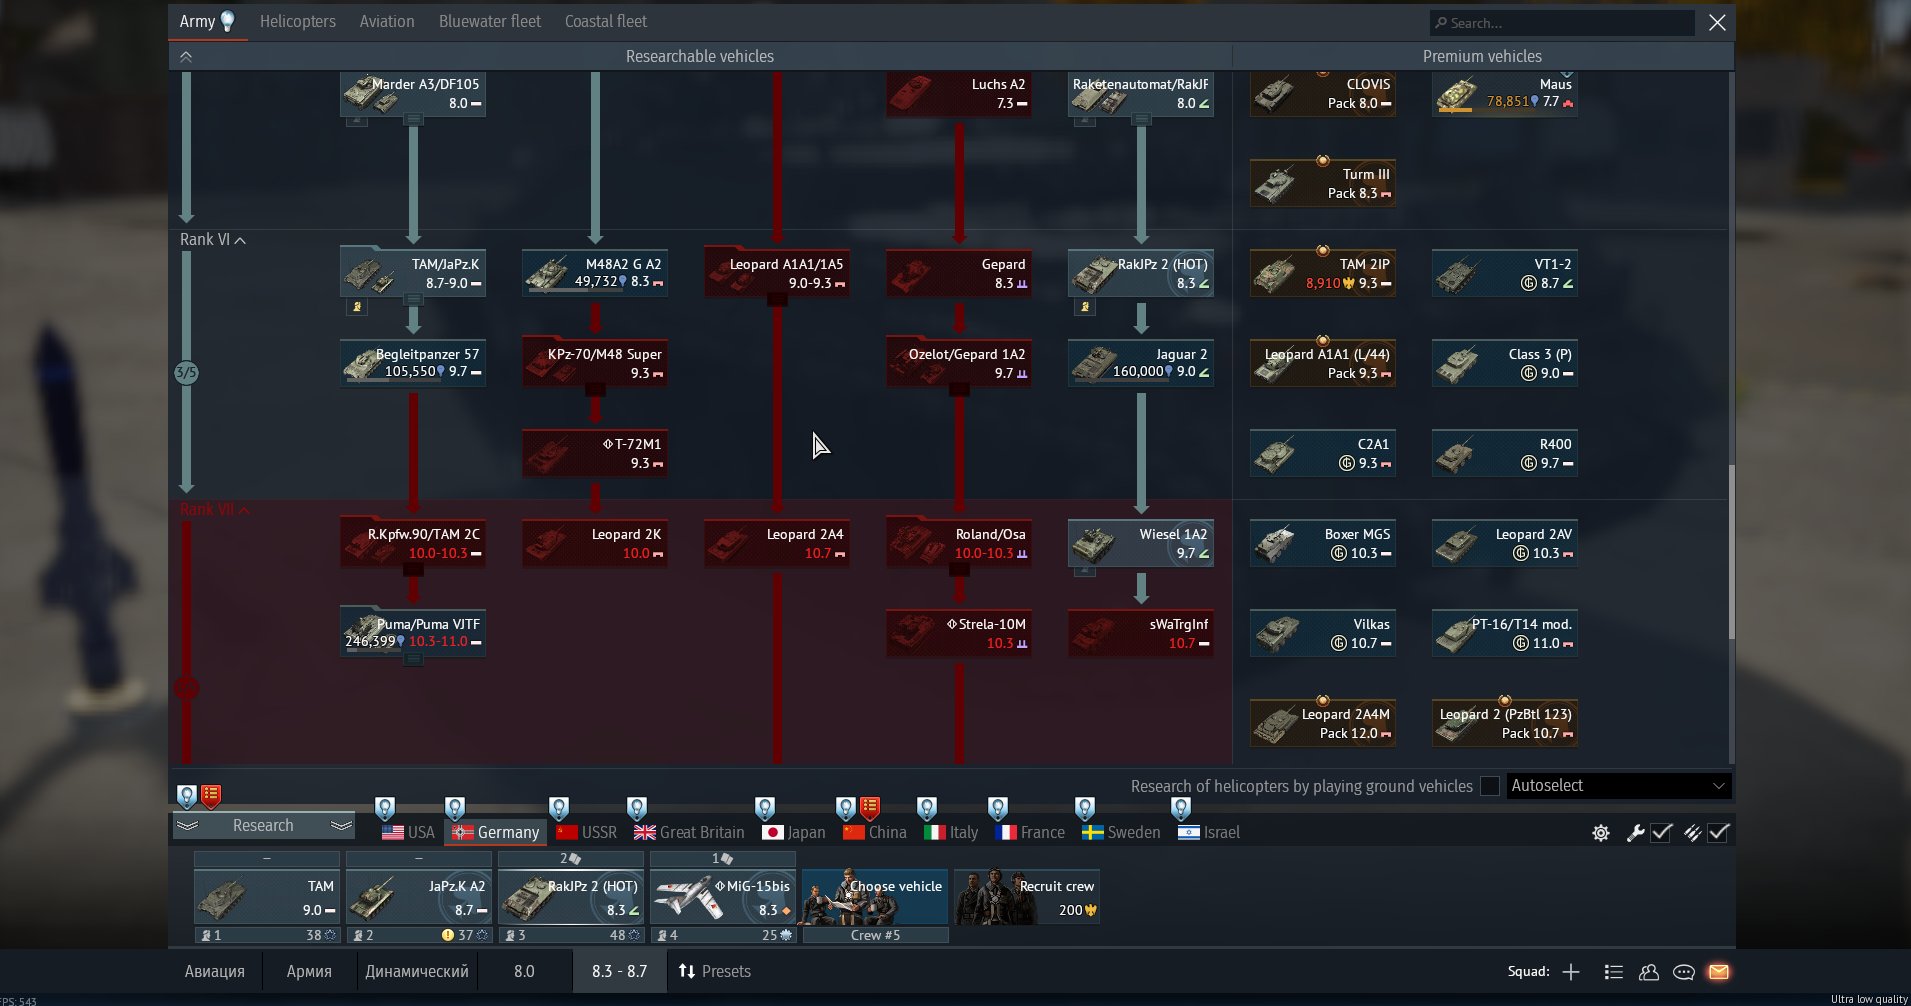
Task: Click the lightbulb badge above the Italy flag
Action: tap(927, 808)
